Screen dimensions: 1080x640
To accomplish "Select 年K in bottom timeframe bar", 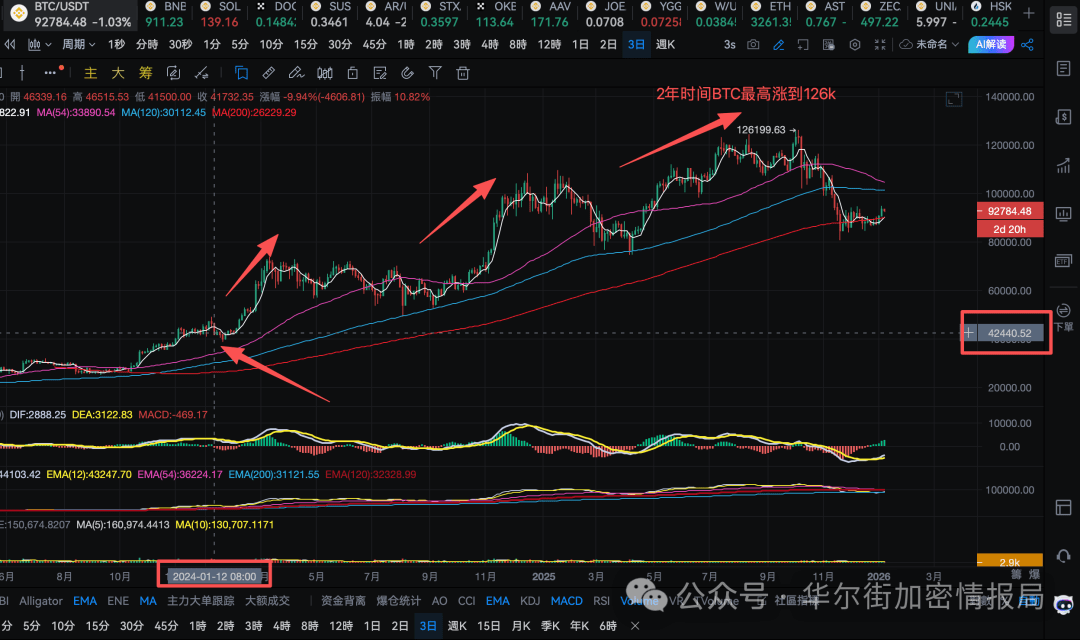I will tap(579, 626).
